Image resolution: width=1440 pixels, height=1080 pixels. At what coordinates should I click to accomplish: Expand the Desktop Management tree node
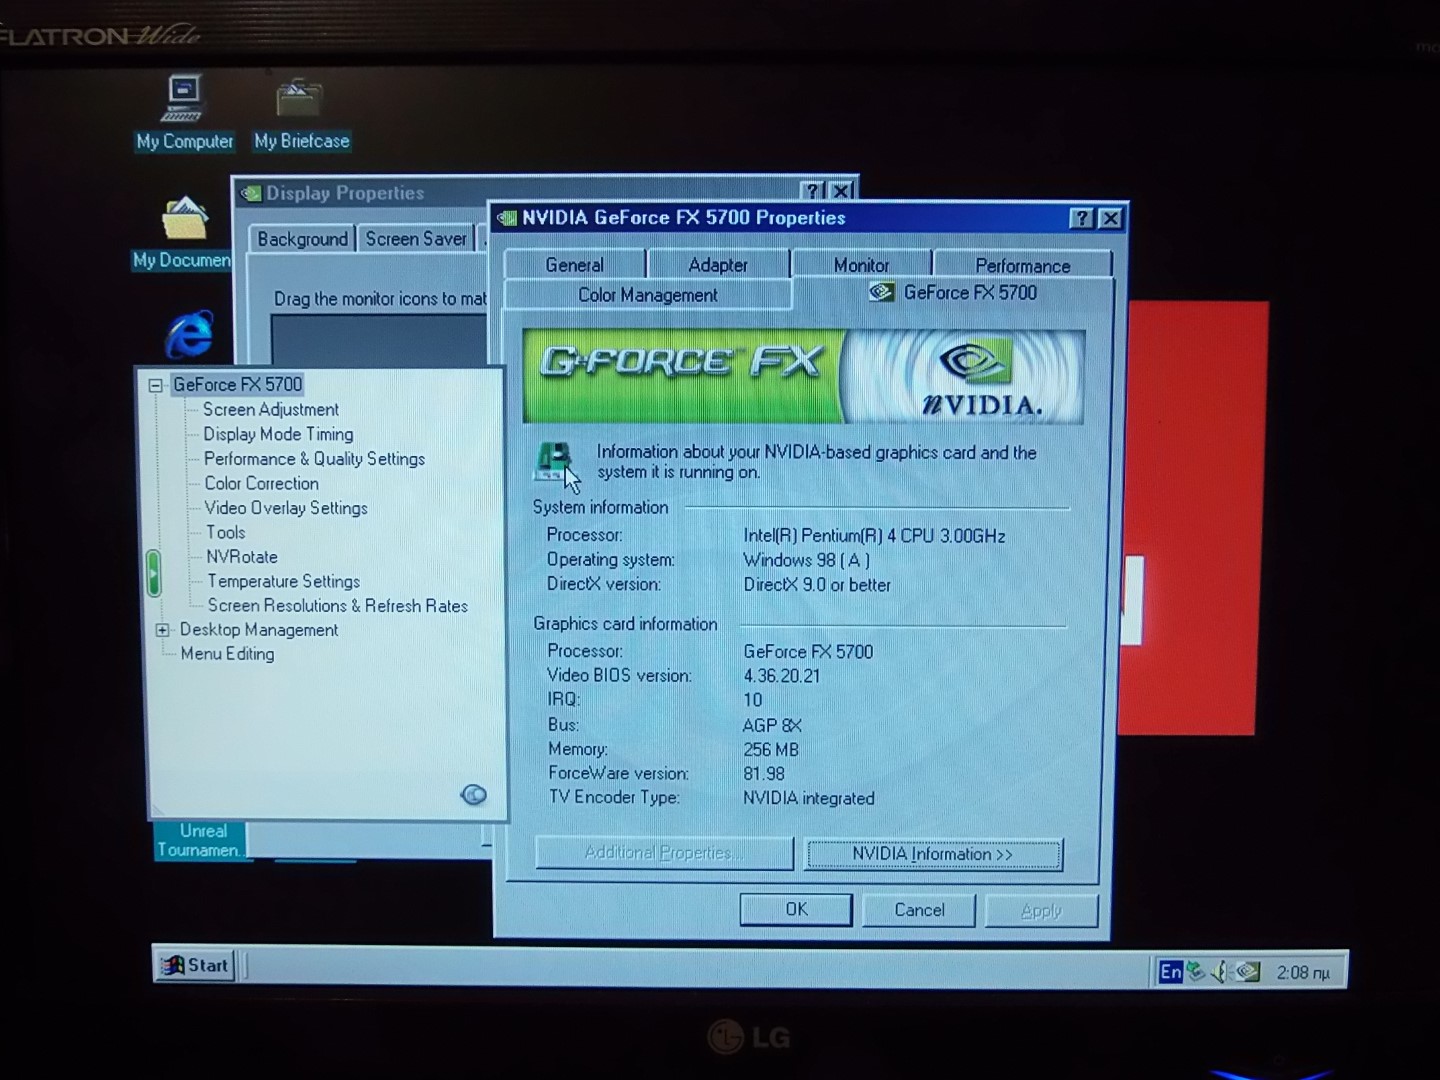[x=162, y=630]
